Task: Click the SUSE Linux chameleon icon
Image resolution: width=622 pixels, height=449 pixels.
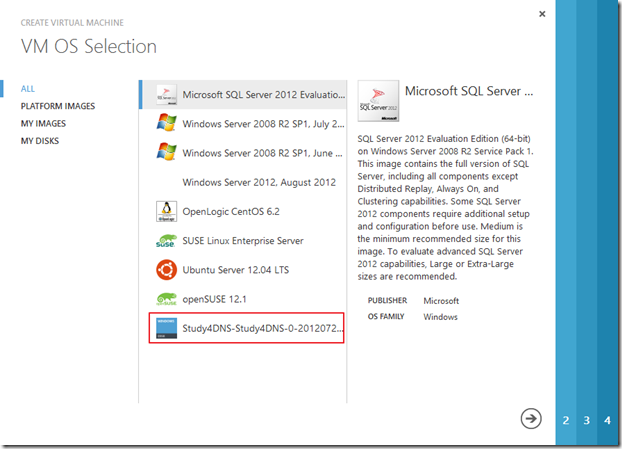Action: click(166, 241)
